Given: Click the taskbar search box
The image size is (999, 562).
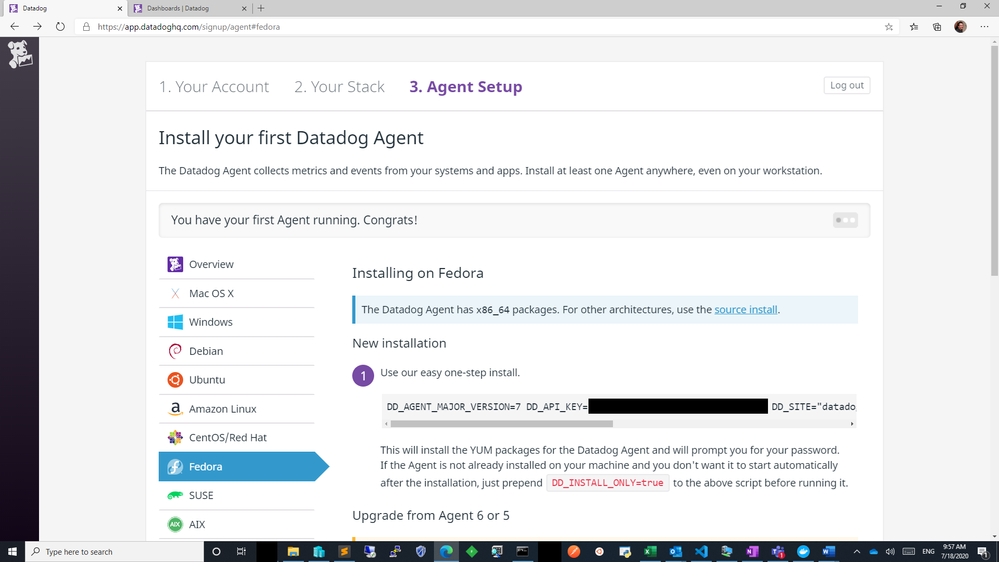Looking at the screenshot, I should pyautogui.click(x=115, y=552).
